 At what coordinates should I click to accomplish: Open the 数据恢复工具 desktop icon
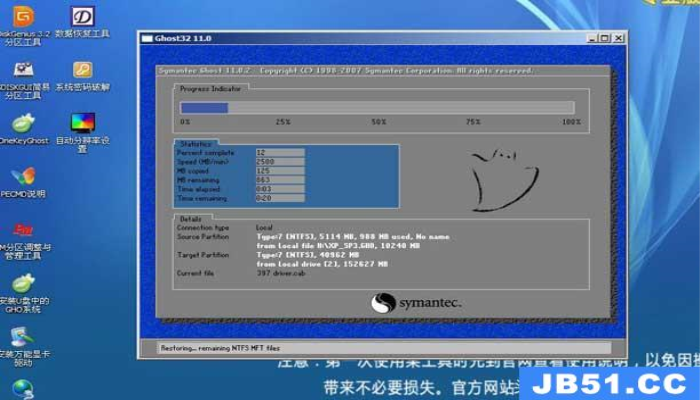pos(83,17)
